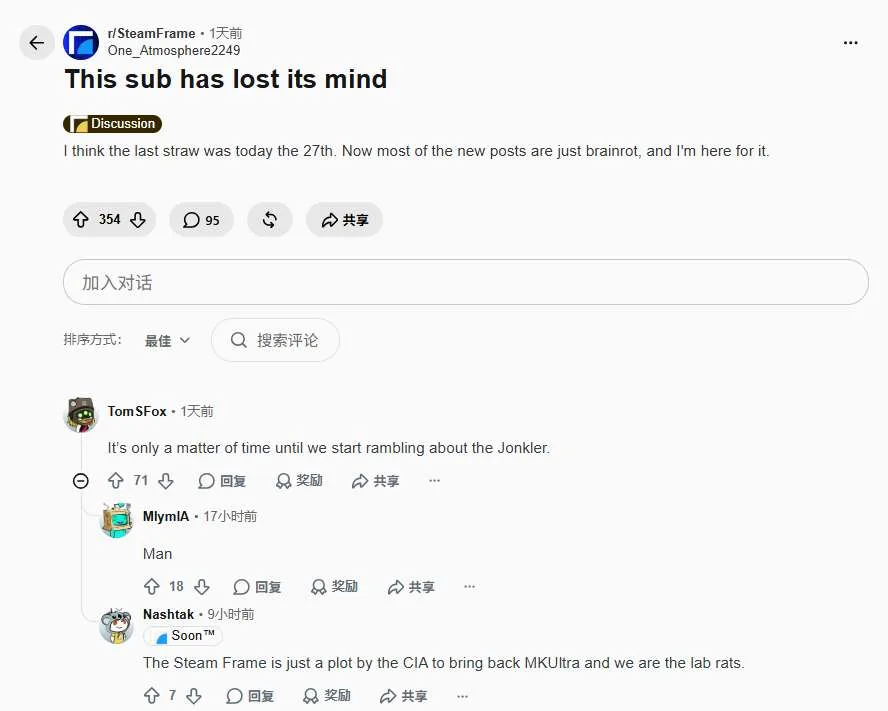Open One_Atmosphere2249 user profile
This screenshot has width=888, height=711.
point(174,50)
